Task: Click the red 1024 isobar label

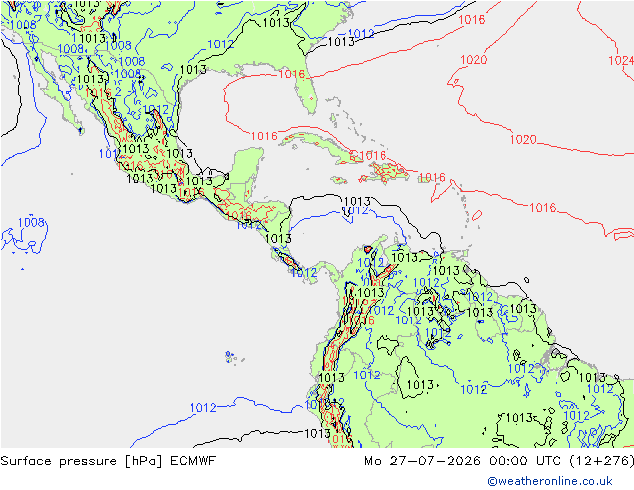Action: point(621,61)
